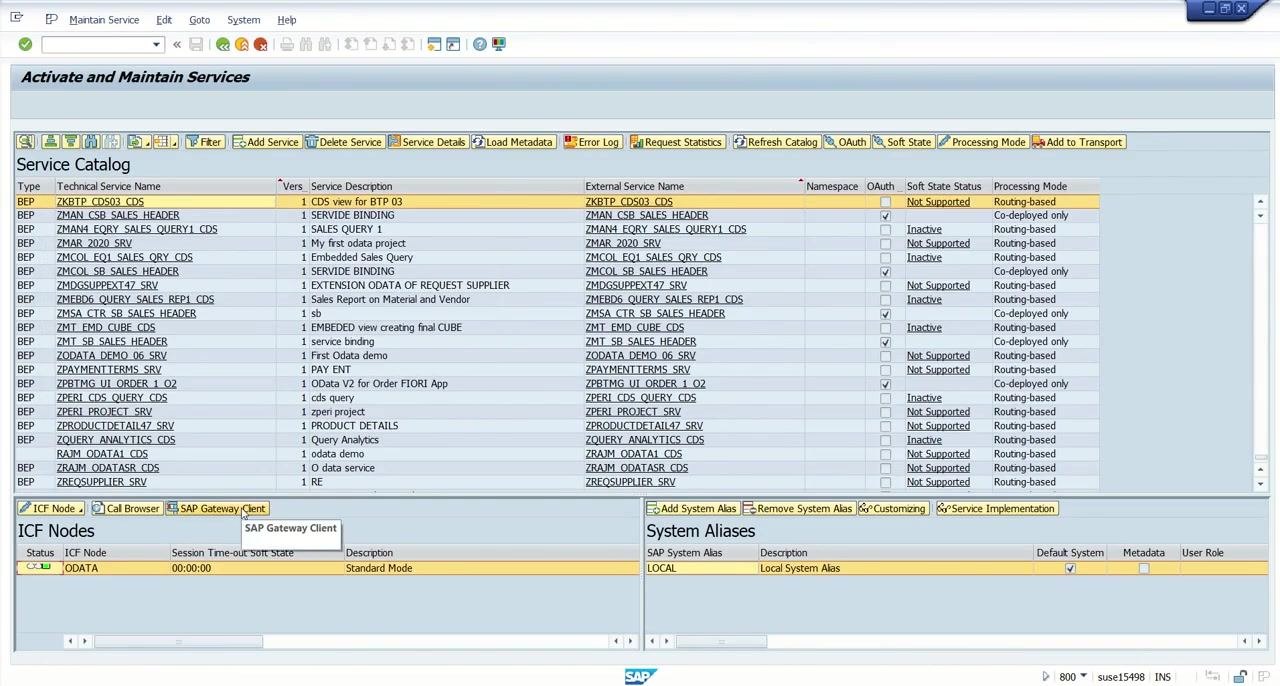1280x686 pixels.
Task: Open the Export icon dropdown arrow
Action: click(147, 144)
